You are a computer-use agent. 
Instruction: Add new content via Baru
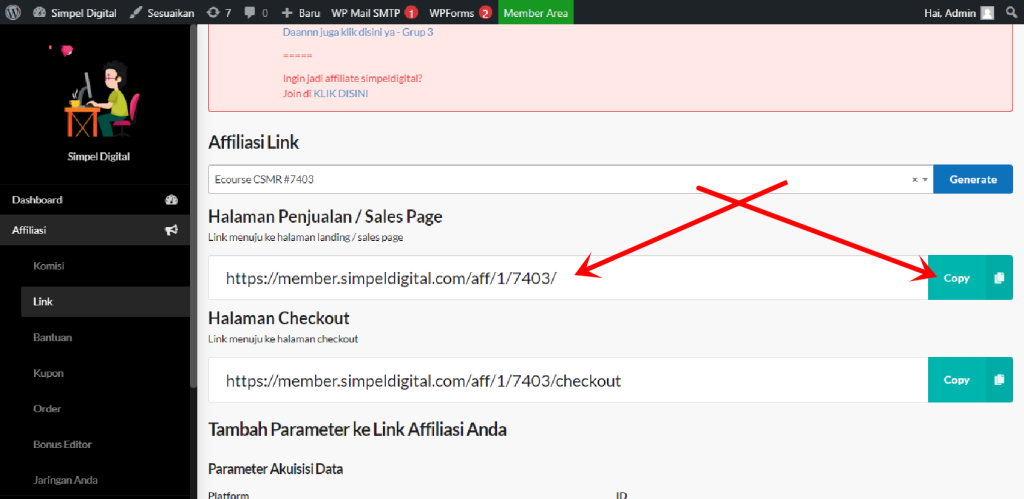300,12
